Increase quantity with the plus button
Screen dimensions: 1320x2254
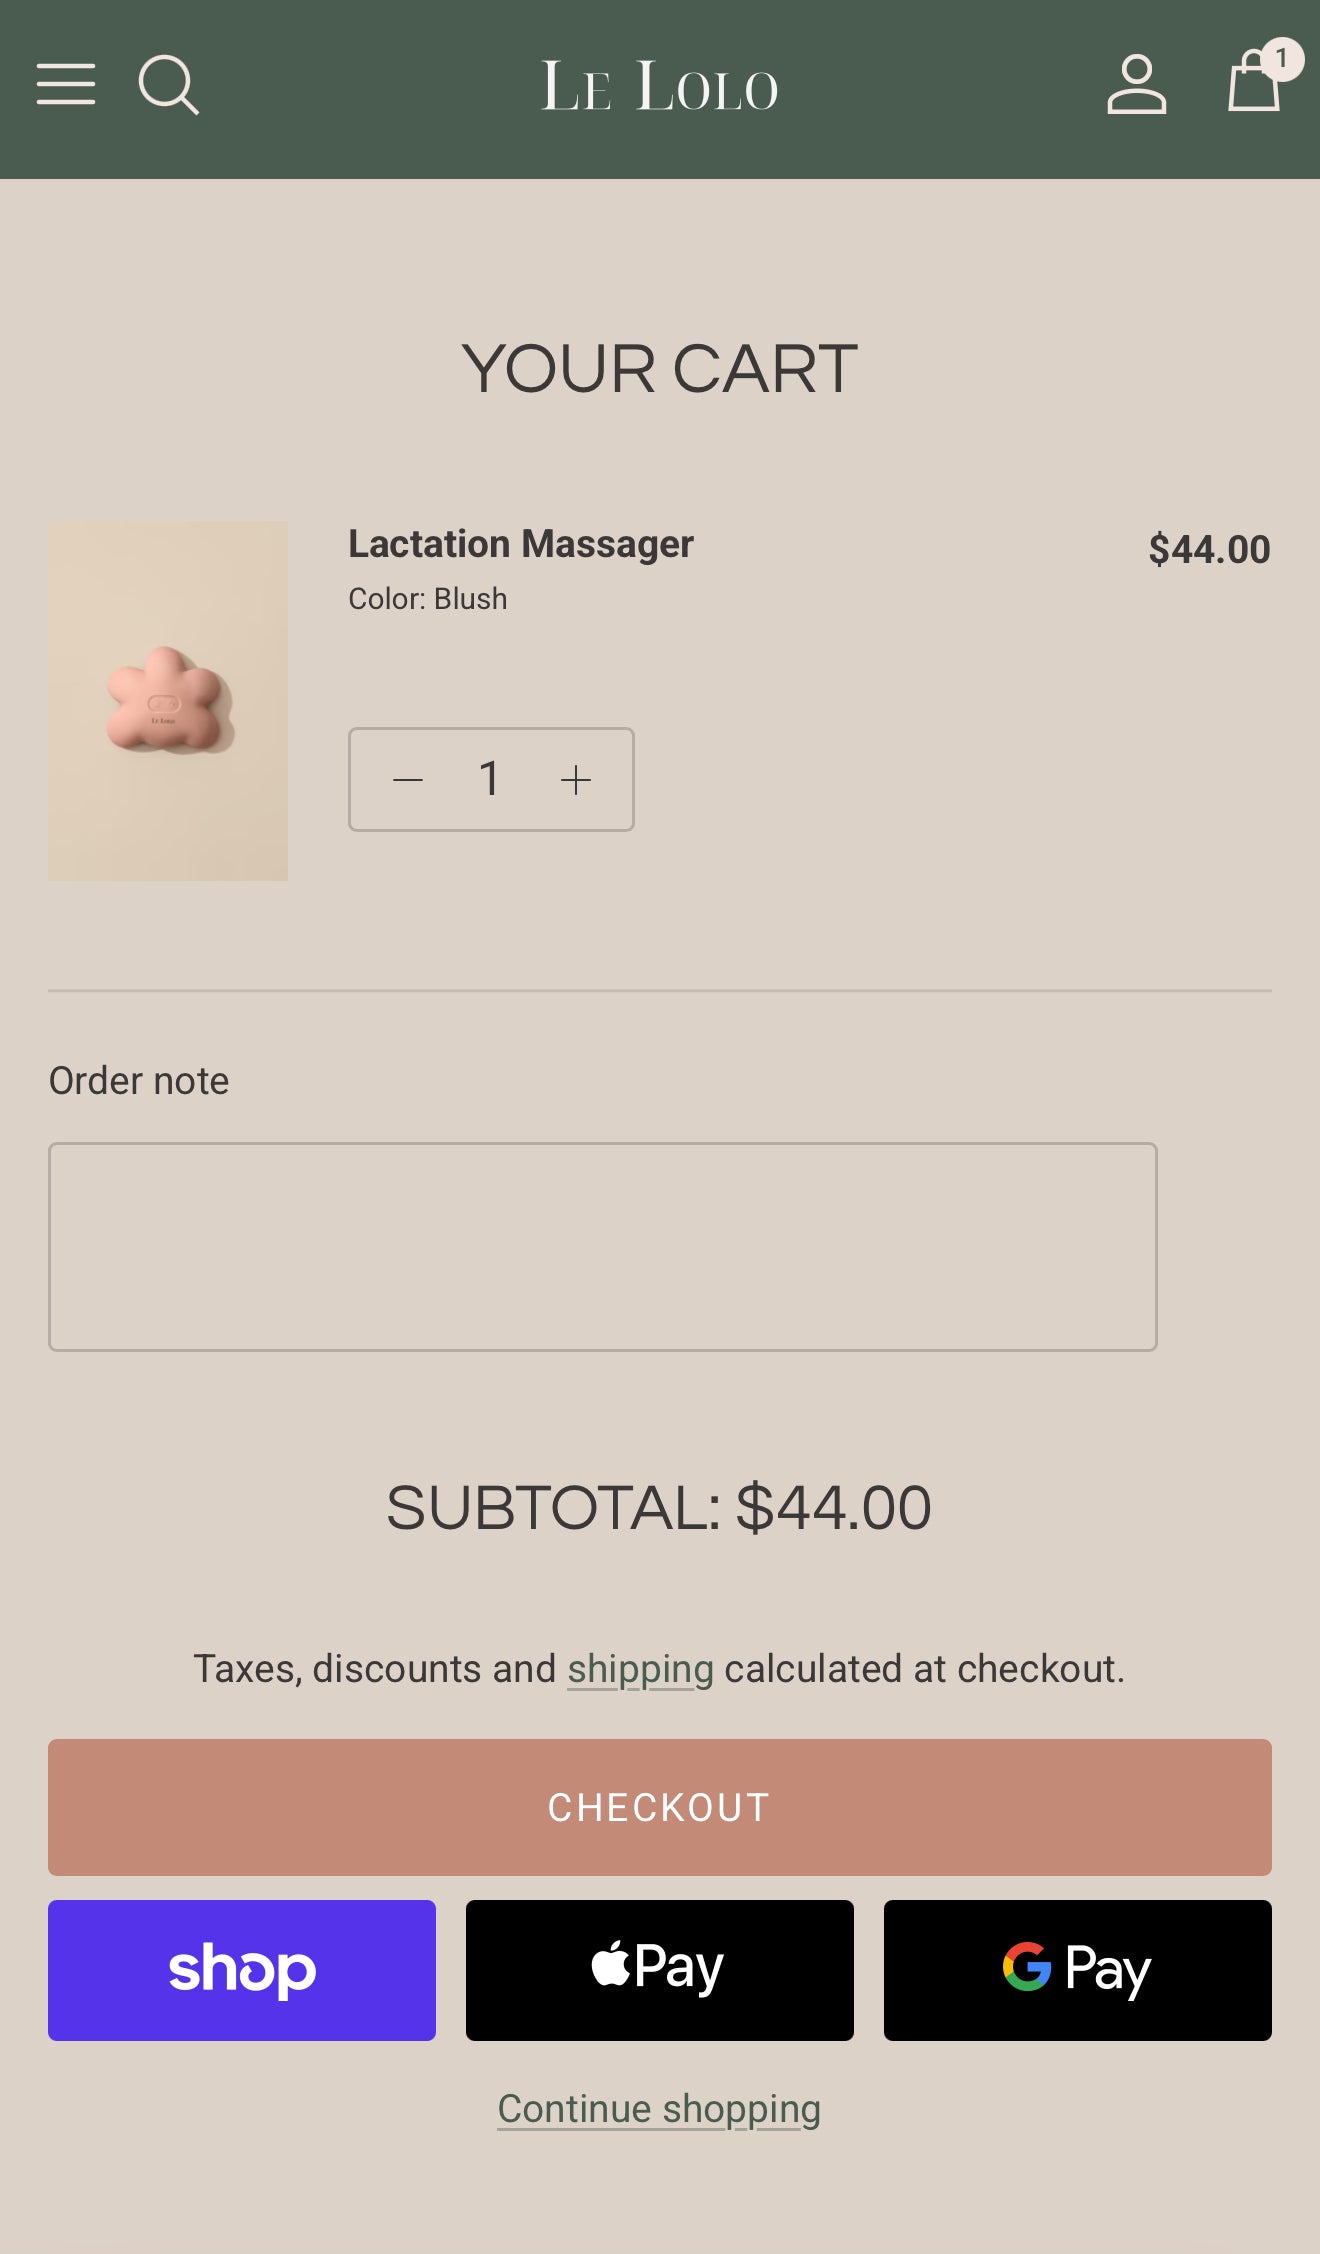click(x=576, y=780)
